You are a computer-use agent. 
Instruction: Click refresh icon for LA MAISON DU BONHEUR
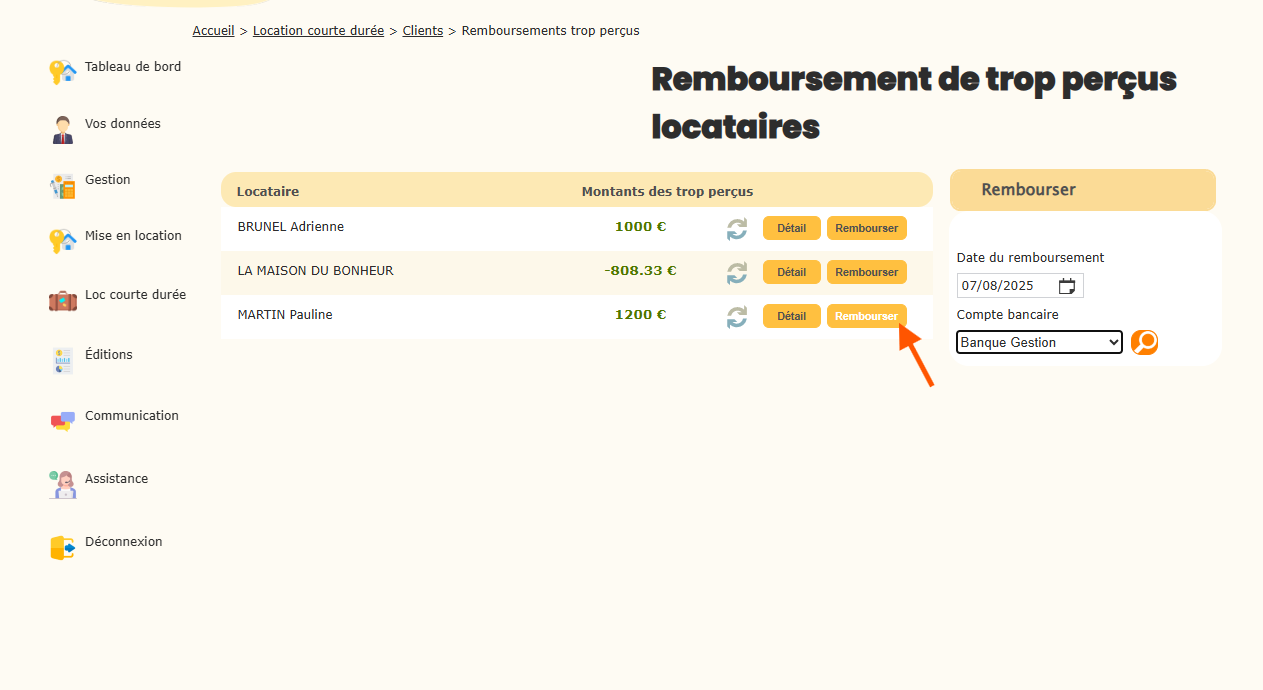pyautogui.click(x=737, y=273)
